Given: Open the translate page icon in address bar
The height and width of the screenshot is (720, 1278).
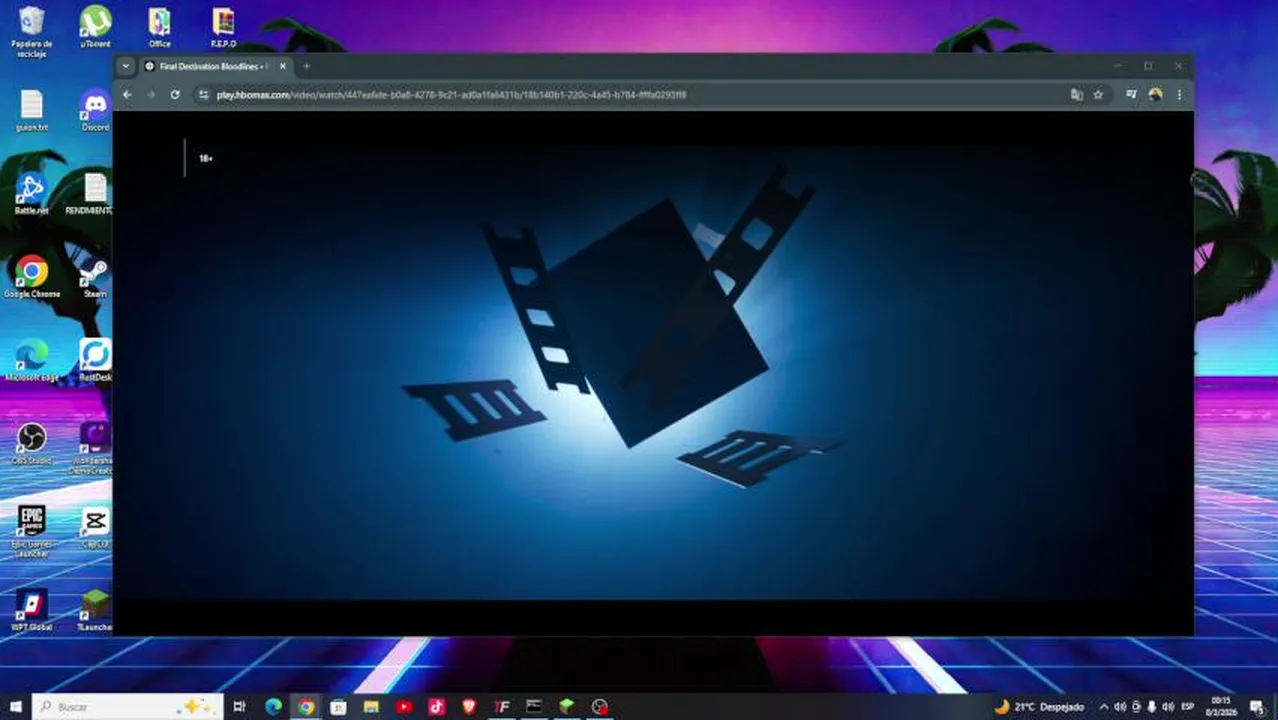Looking at the screenshot, I should [x=1076, y=94].
